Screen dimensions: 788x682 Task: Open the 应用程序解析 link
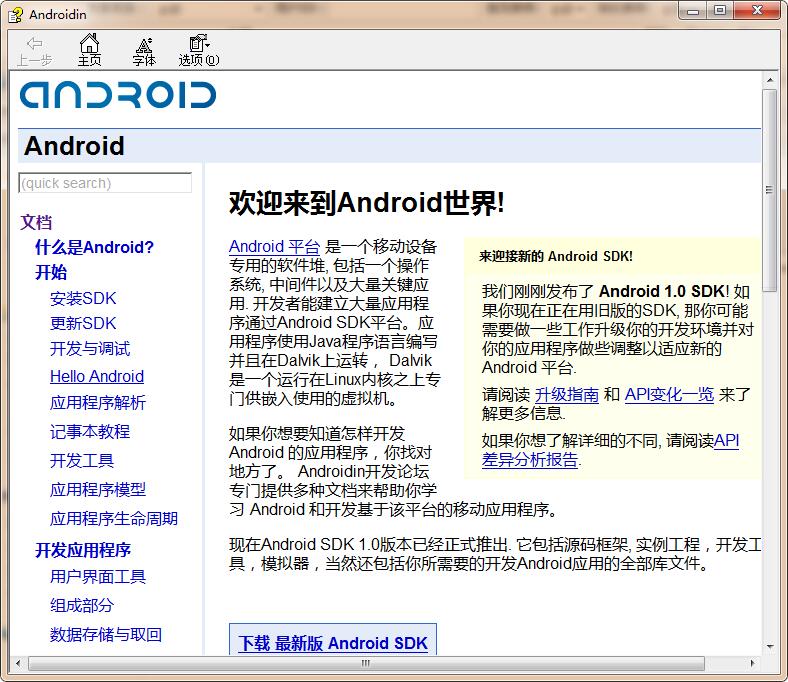coord(98,403)
